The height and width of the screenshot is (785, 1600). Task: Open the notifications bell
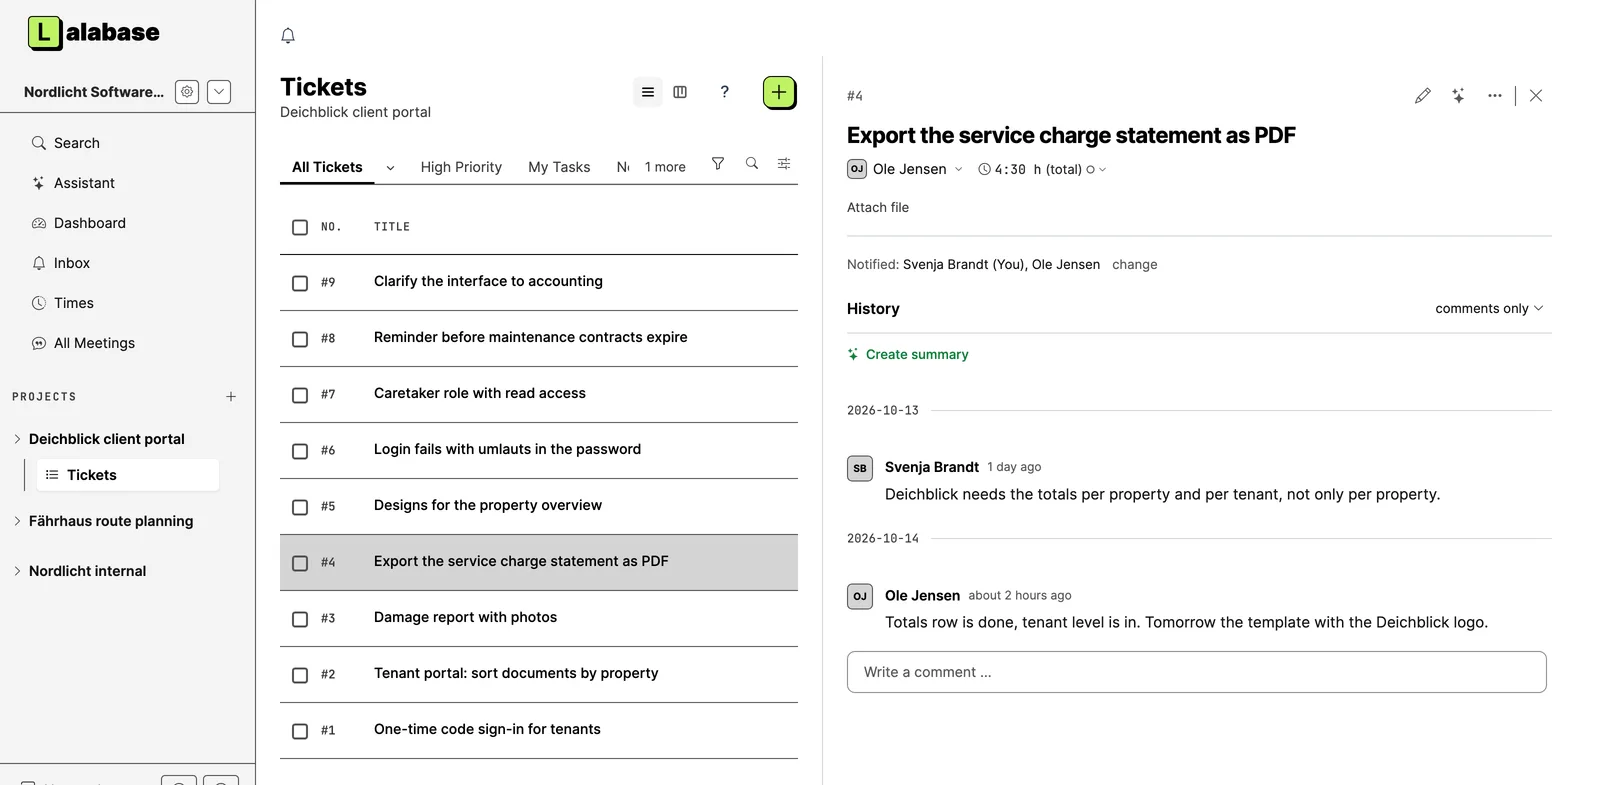tap(288, 36)
